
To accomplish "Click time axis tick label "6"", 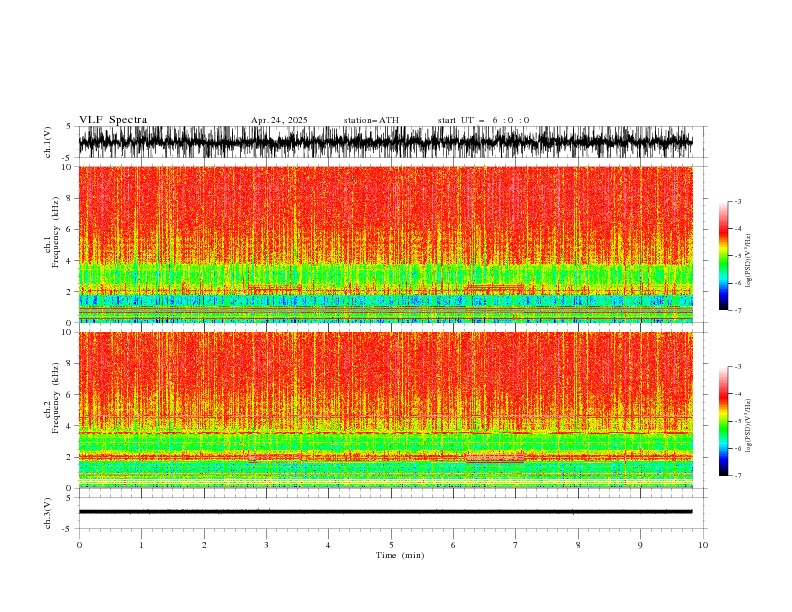I will [453, 545].
